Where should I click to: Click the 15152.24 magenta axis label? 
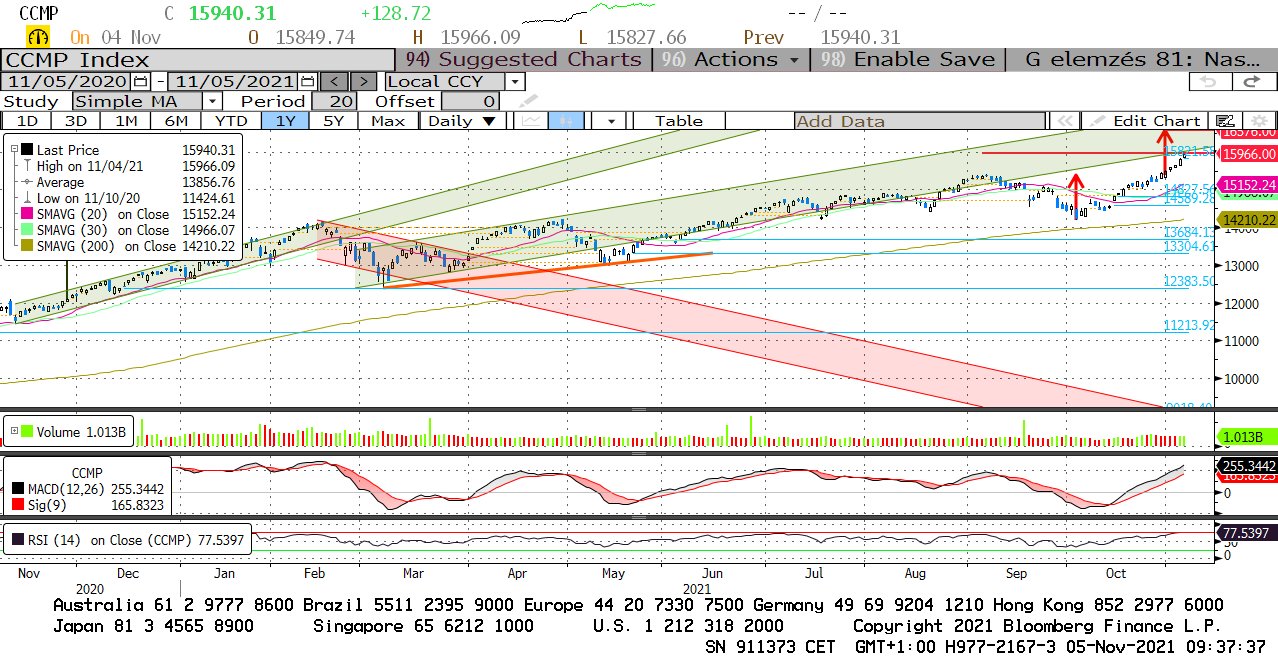click(x=1248, y=185)
